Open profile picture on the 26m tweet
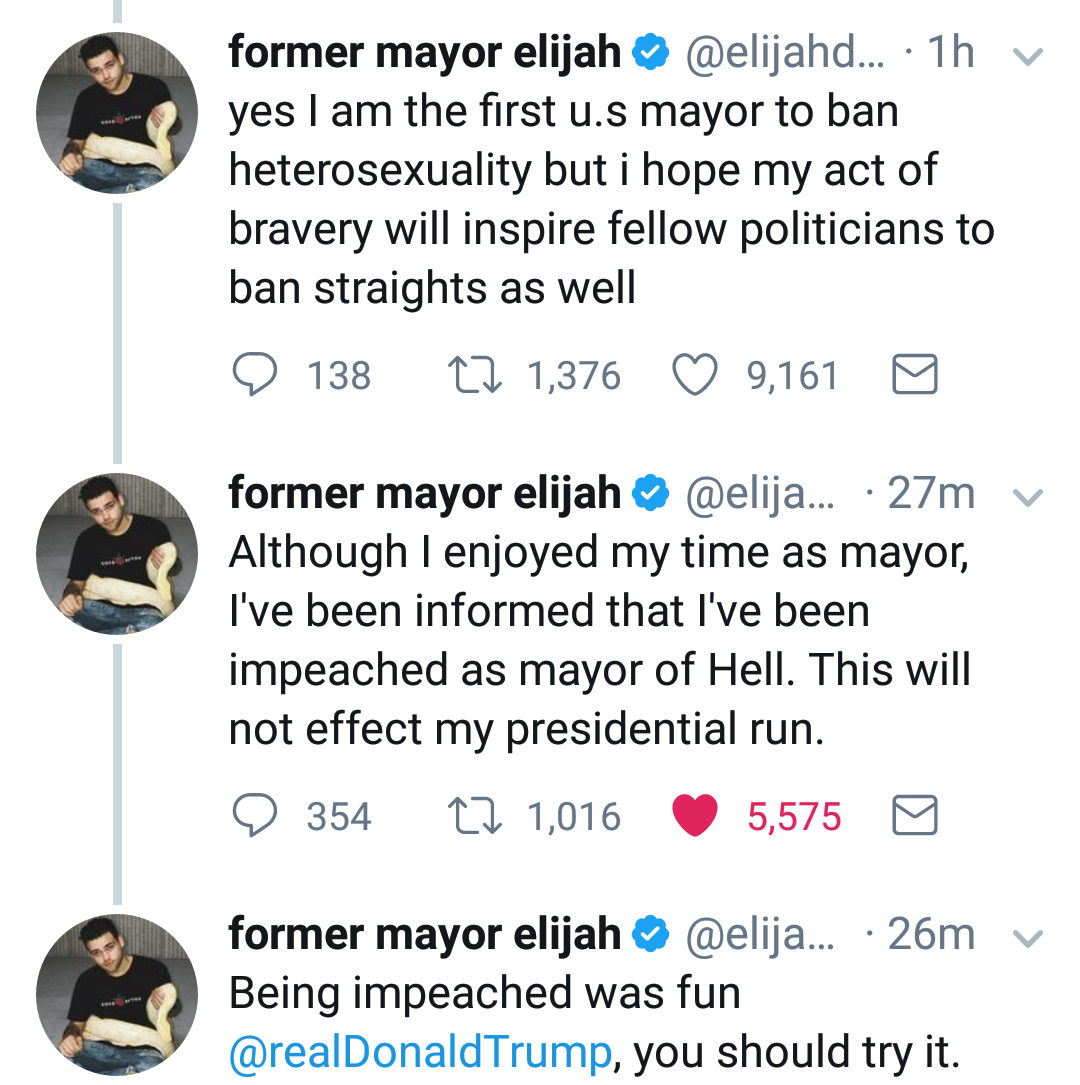The width and height of the screenshot is (1080, 1085). pos(117,994)
